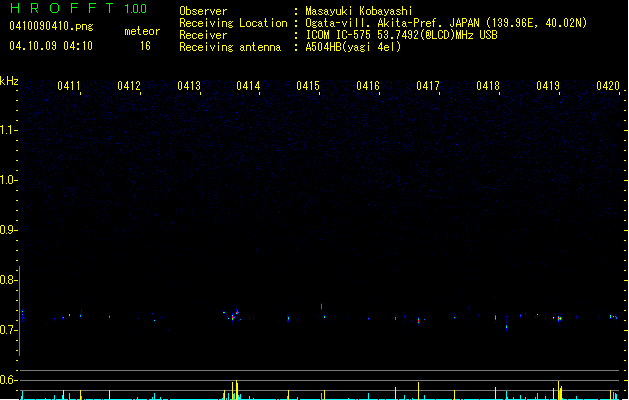This screenshot has width=629, height=400.
Task: Click the meteor echo cluster near 0419
Action: click(559, 319)
